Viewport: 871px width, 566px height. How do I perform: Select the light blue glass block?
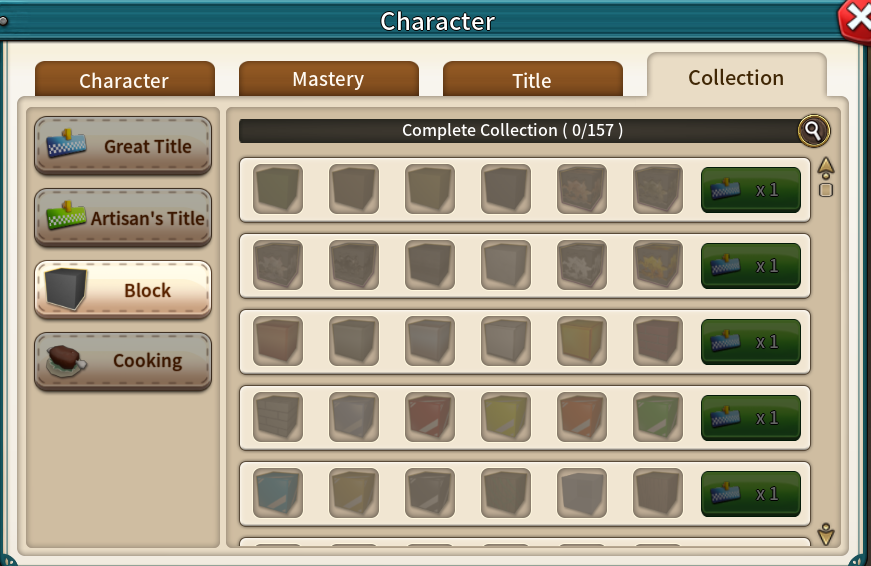tap(278, 493)
